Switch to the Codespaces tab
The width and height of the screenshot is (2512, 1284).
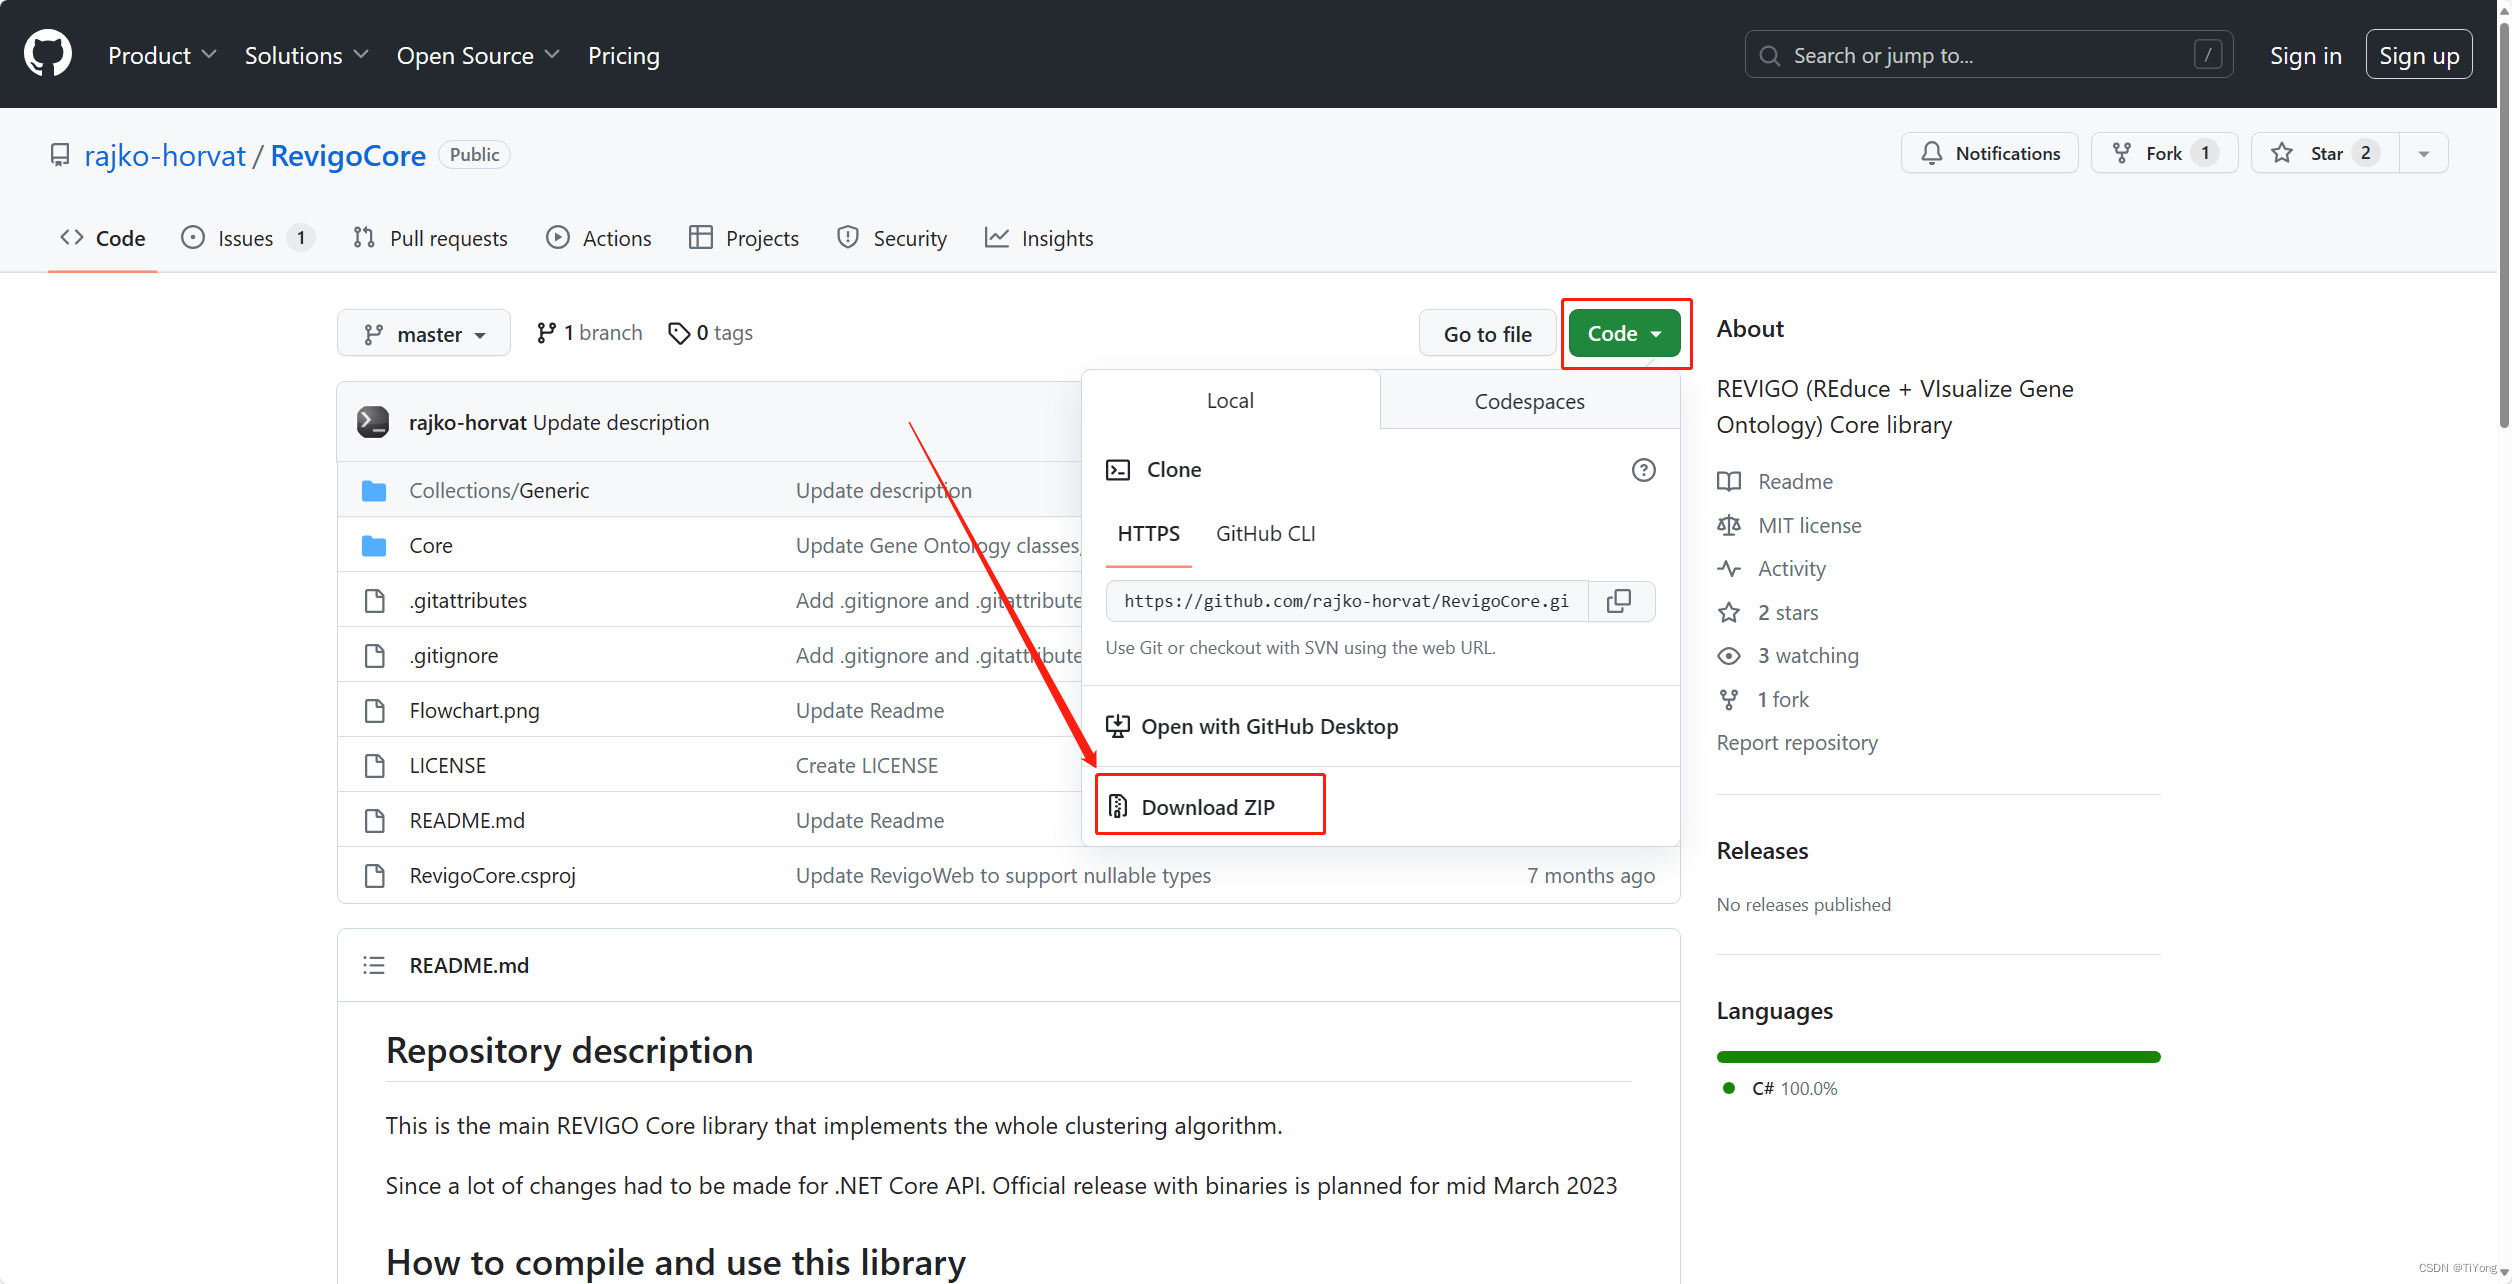tap(1529, 401)
